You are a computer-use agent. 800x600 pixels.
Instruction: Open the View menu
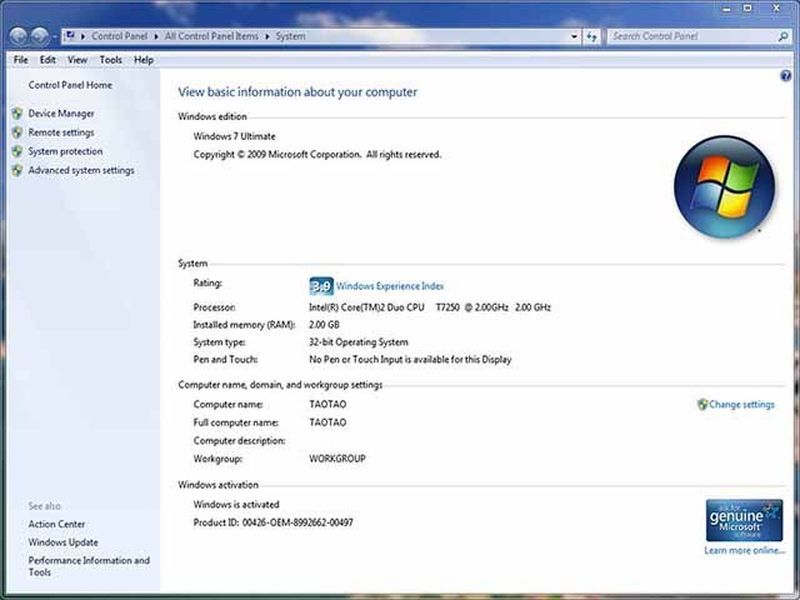[x=78, y=60]
